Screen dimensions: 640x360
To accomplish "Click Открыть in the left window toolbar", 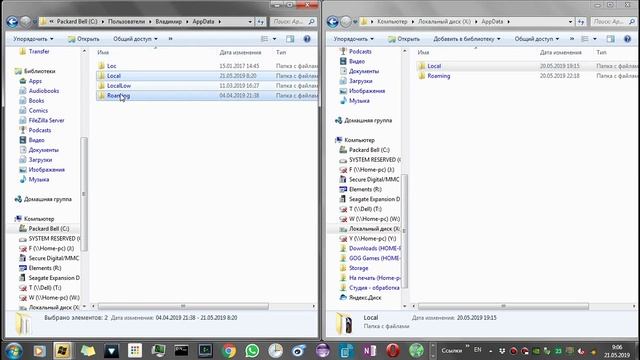I will 84,39.
